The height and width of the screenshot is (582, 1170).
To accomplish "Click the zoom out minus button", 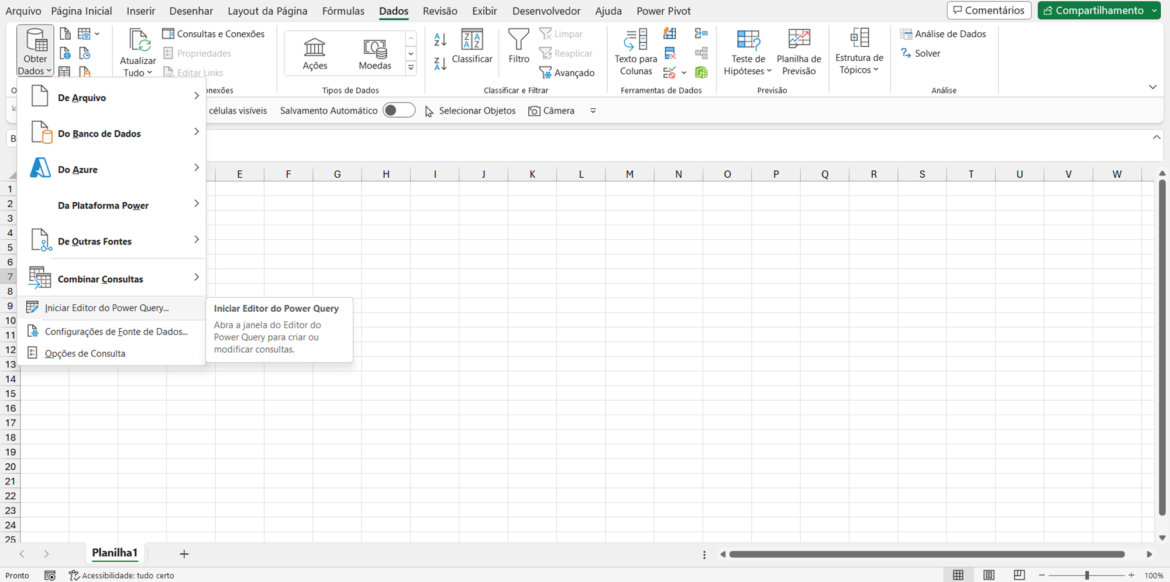I will (1042, 575).
